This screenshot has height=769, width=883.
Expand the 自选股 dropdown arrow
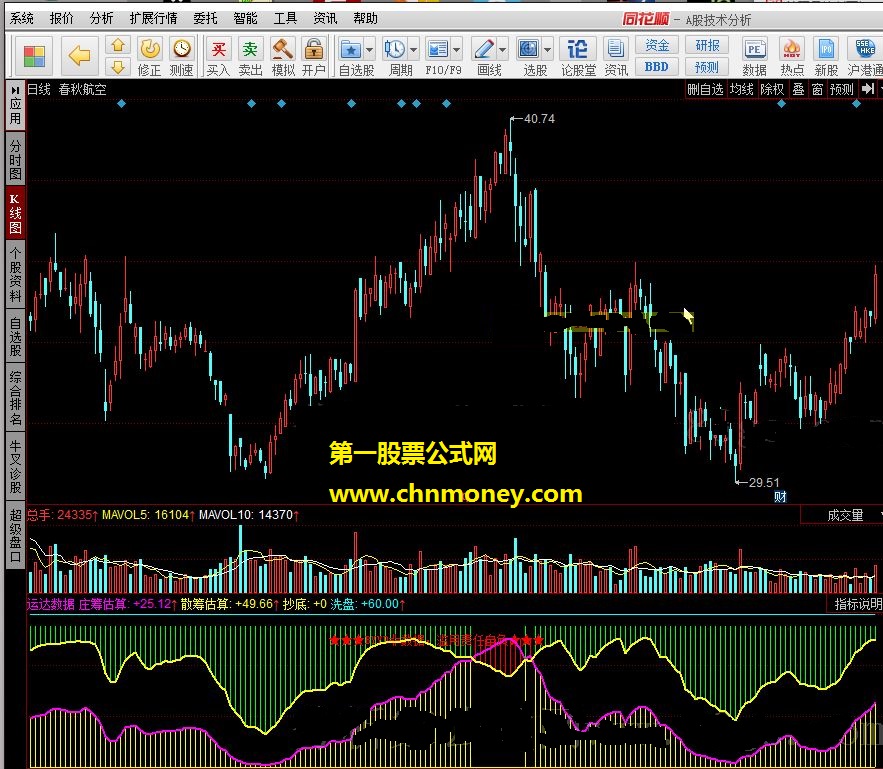pos(369,50)
